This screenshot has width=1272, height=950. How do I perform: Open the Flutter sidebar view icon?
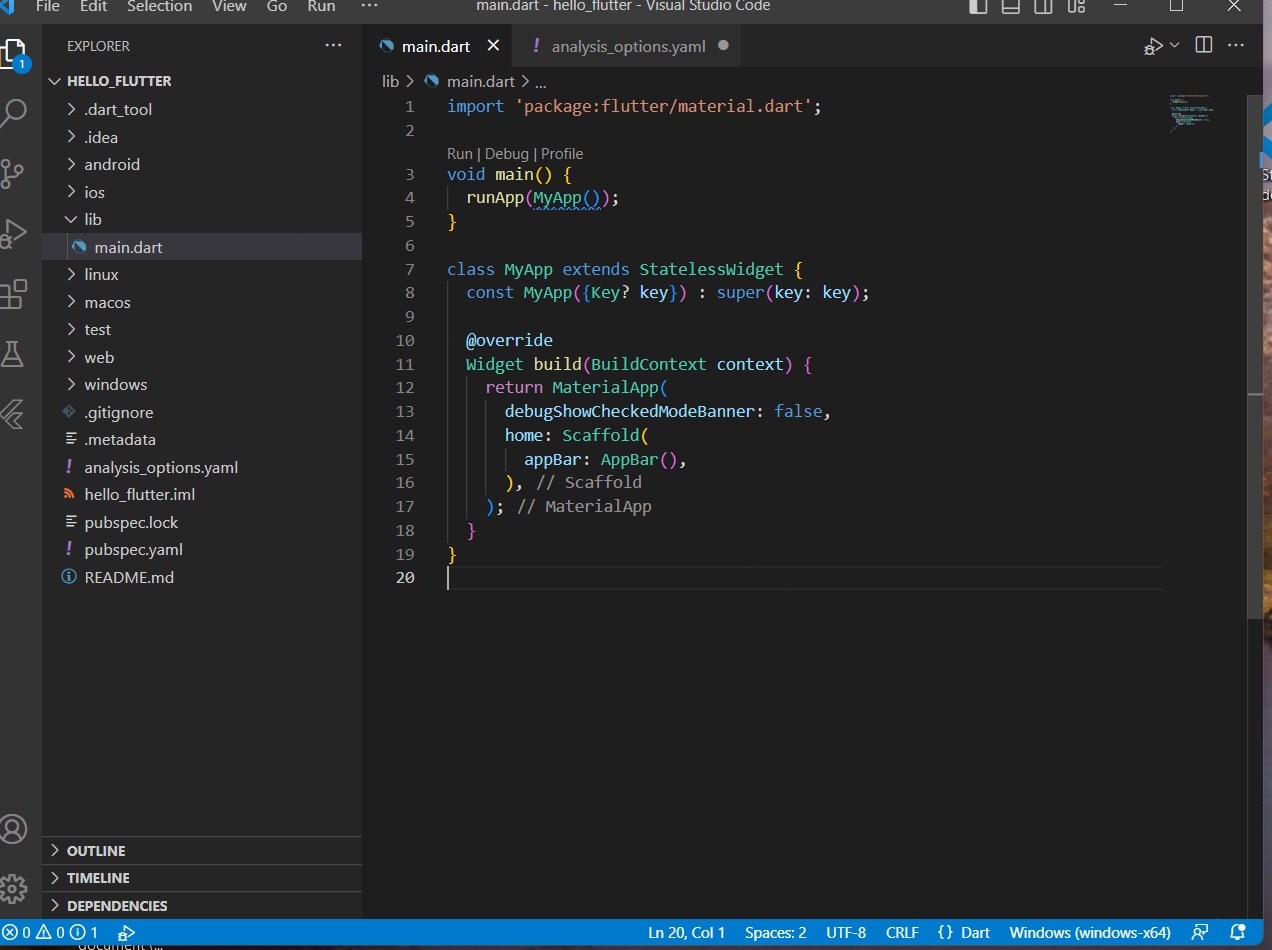12,413
